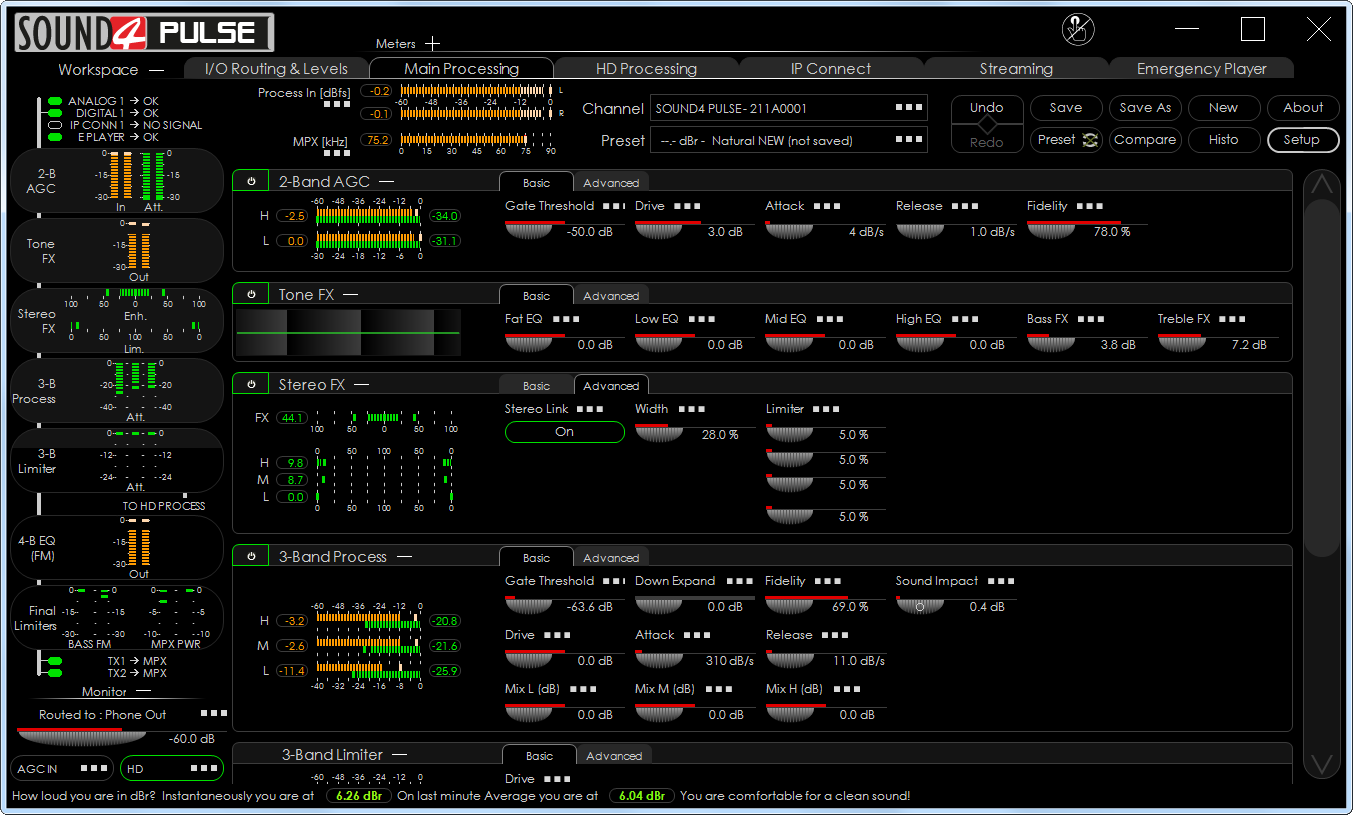Open options dots for 3-Band Process Fidelity
The width and height of the screenshot is (1353, 815).
pyautogui.click(x=829, y=581)
